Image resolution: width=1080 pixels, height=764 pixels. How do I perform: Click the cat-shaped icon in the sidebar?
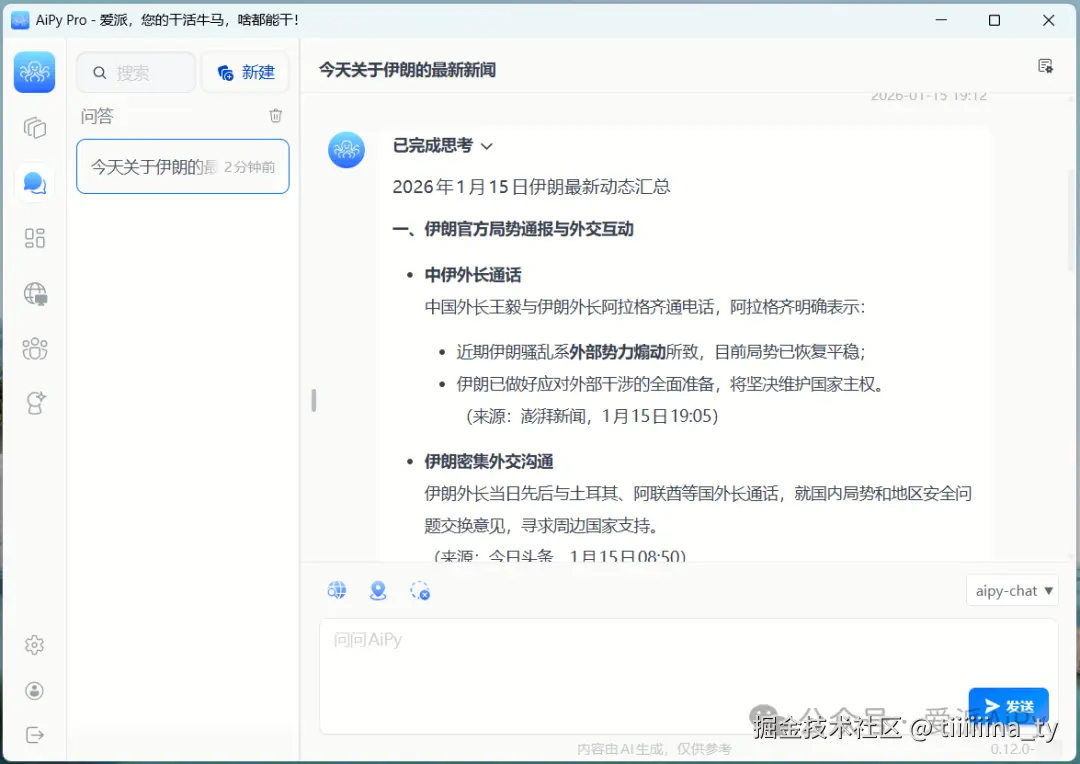pos(34,402)
